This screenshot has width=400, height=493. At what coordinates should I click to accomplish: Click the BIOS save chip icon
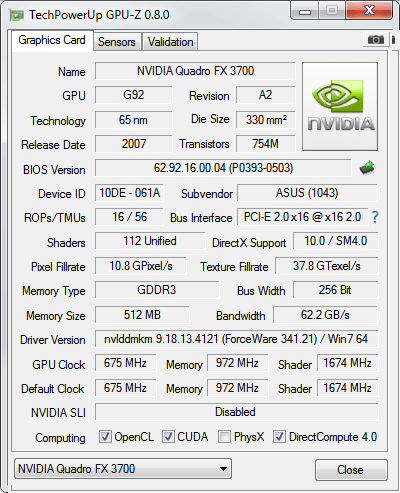[x=367, y=168]
